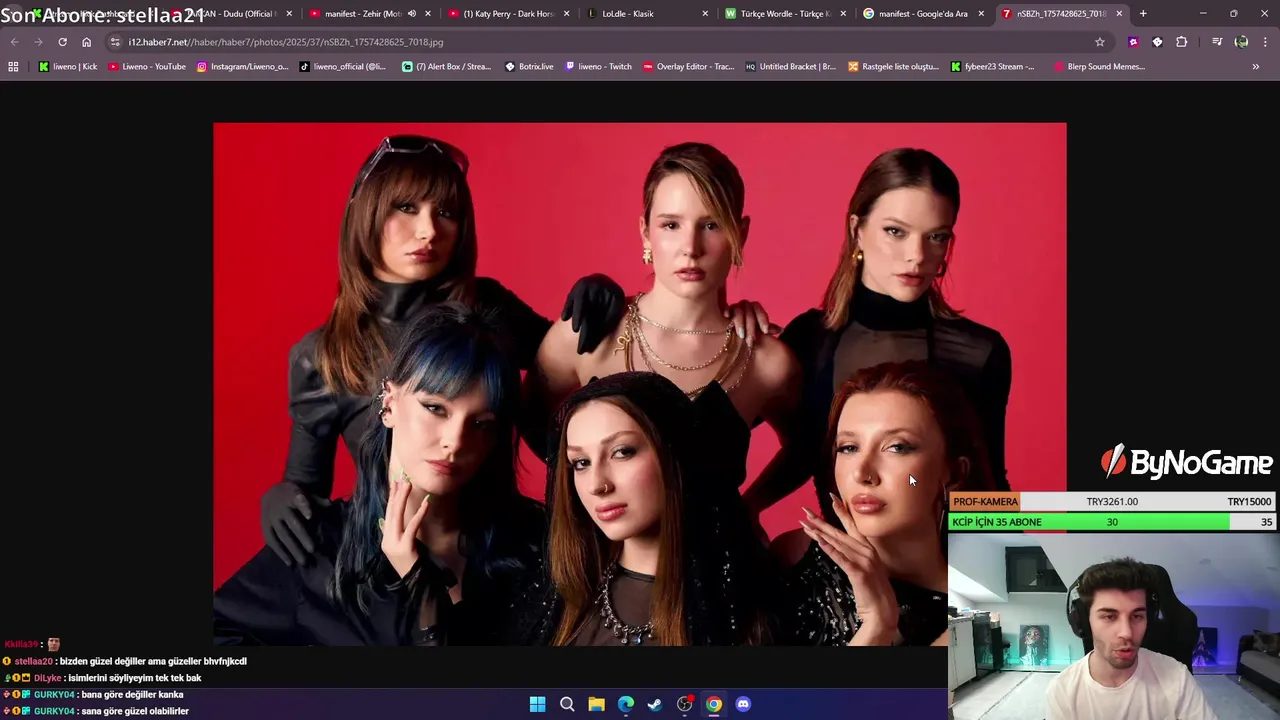Navigate back in browser history
Viewport: 1280px width, 720px height.
[14, 42]
